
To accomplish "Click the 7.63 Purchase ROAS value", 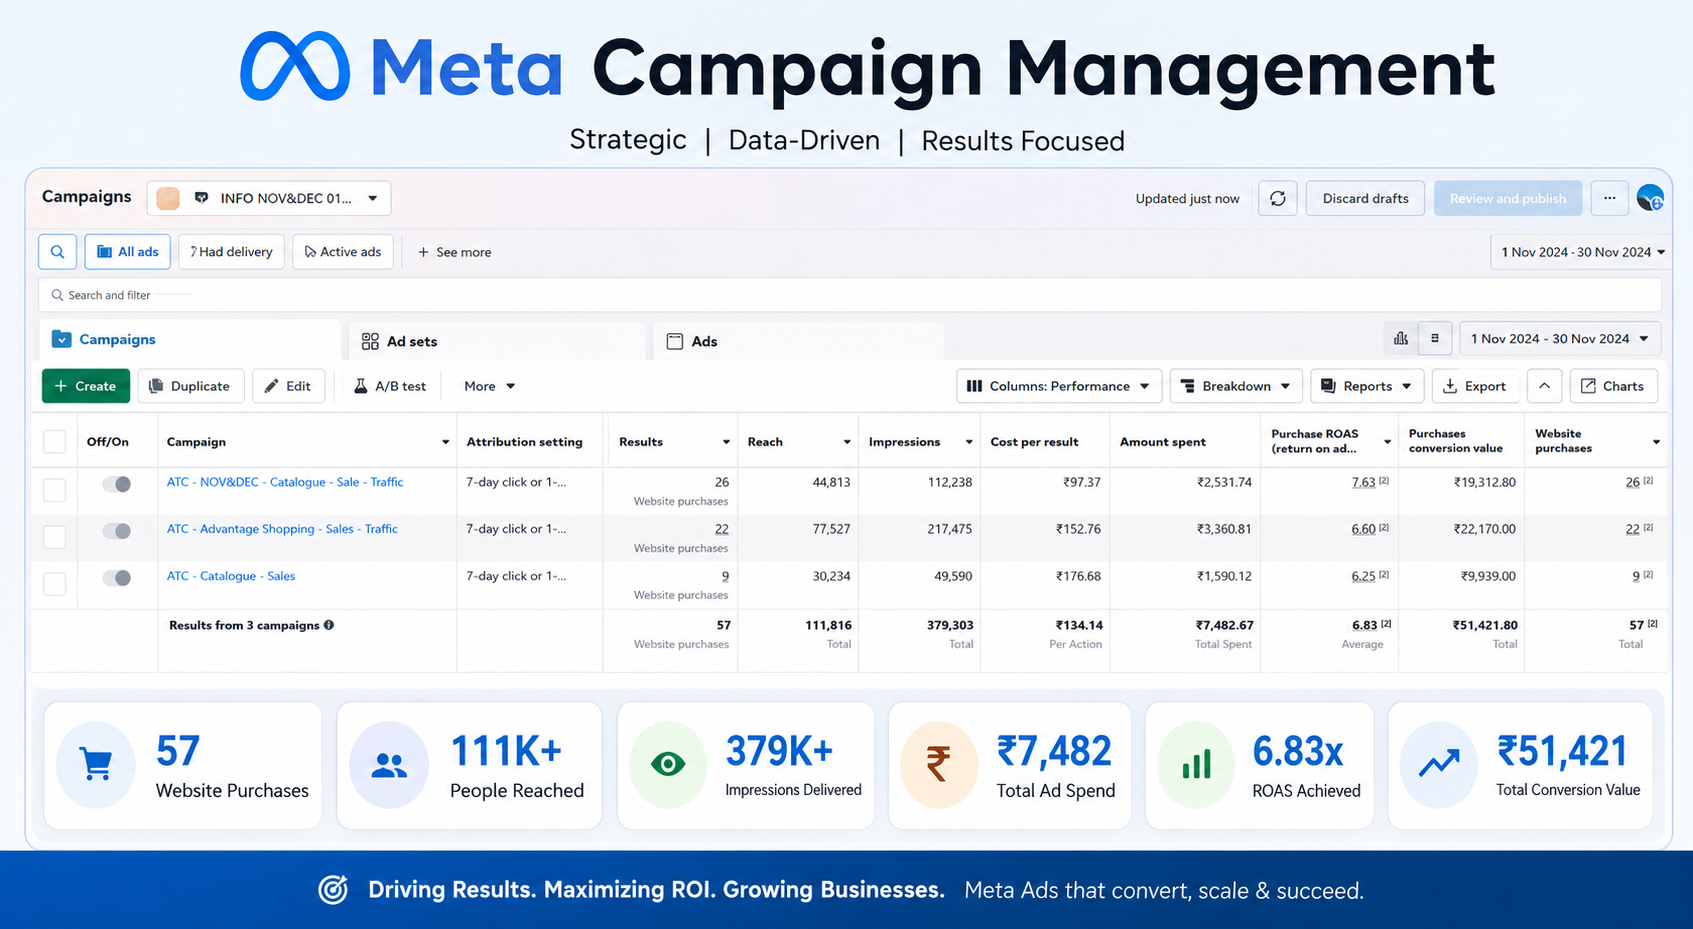I will 1363,482.
